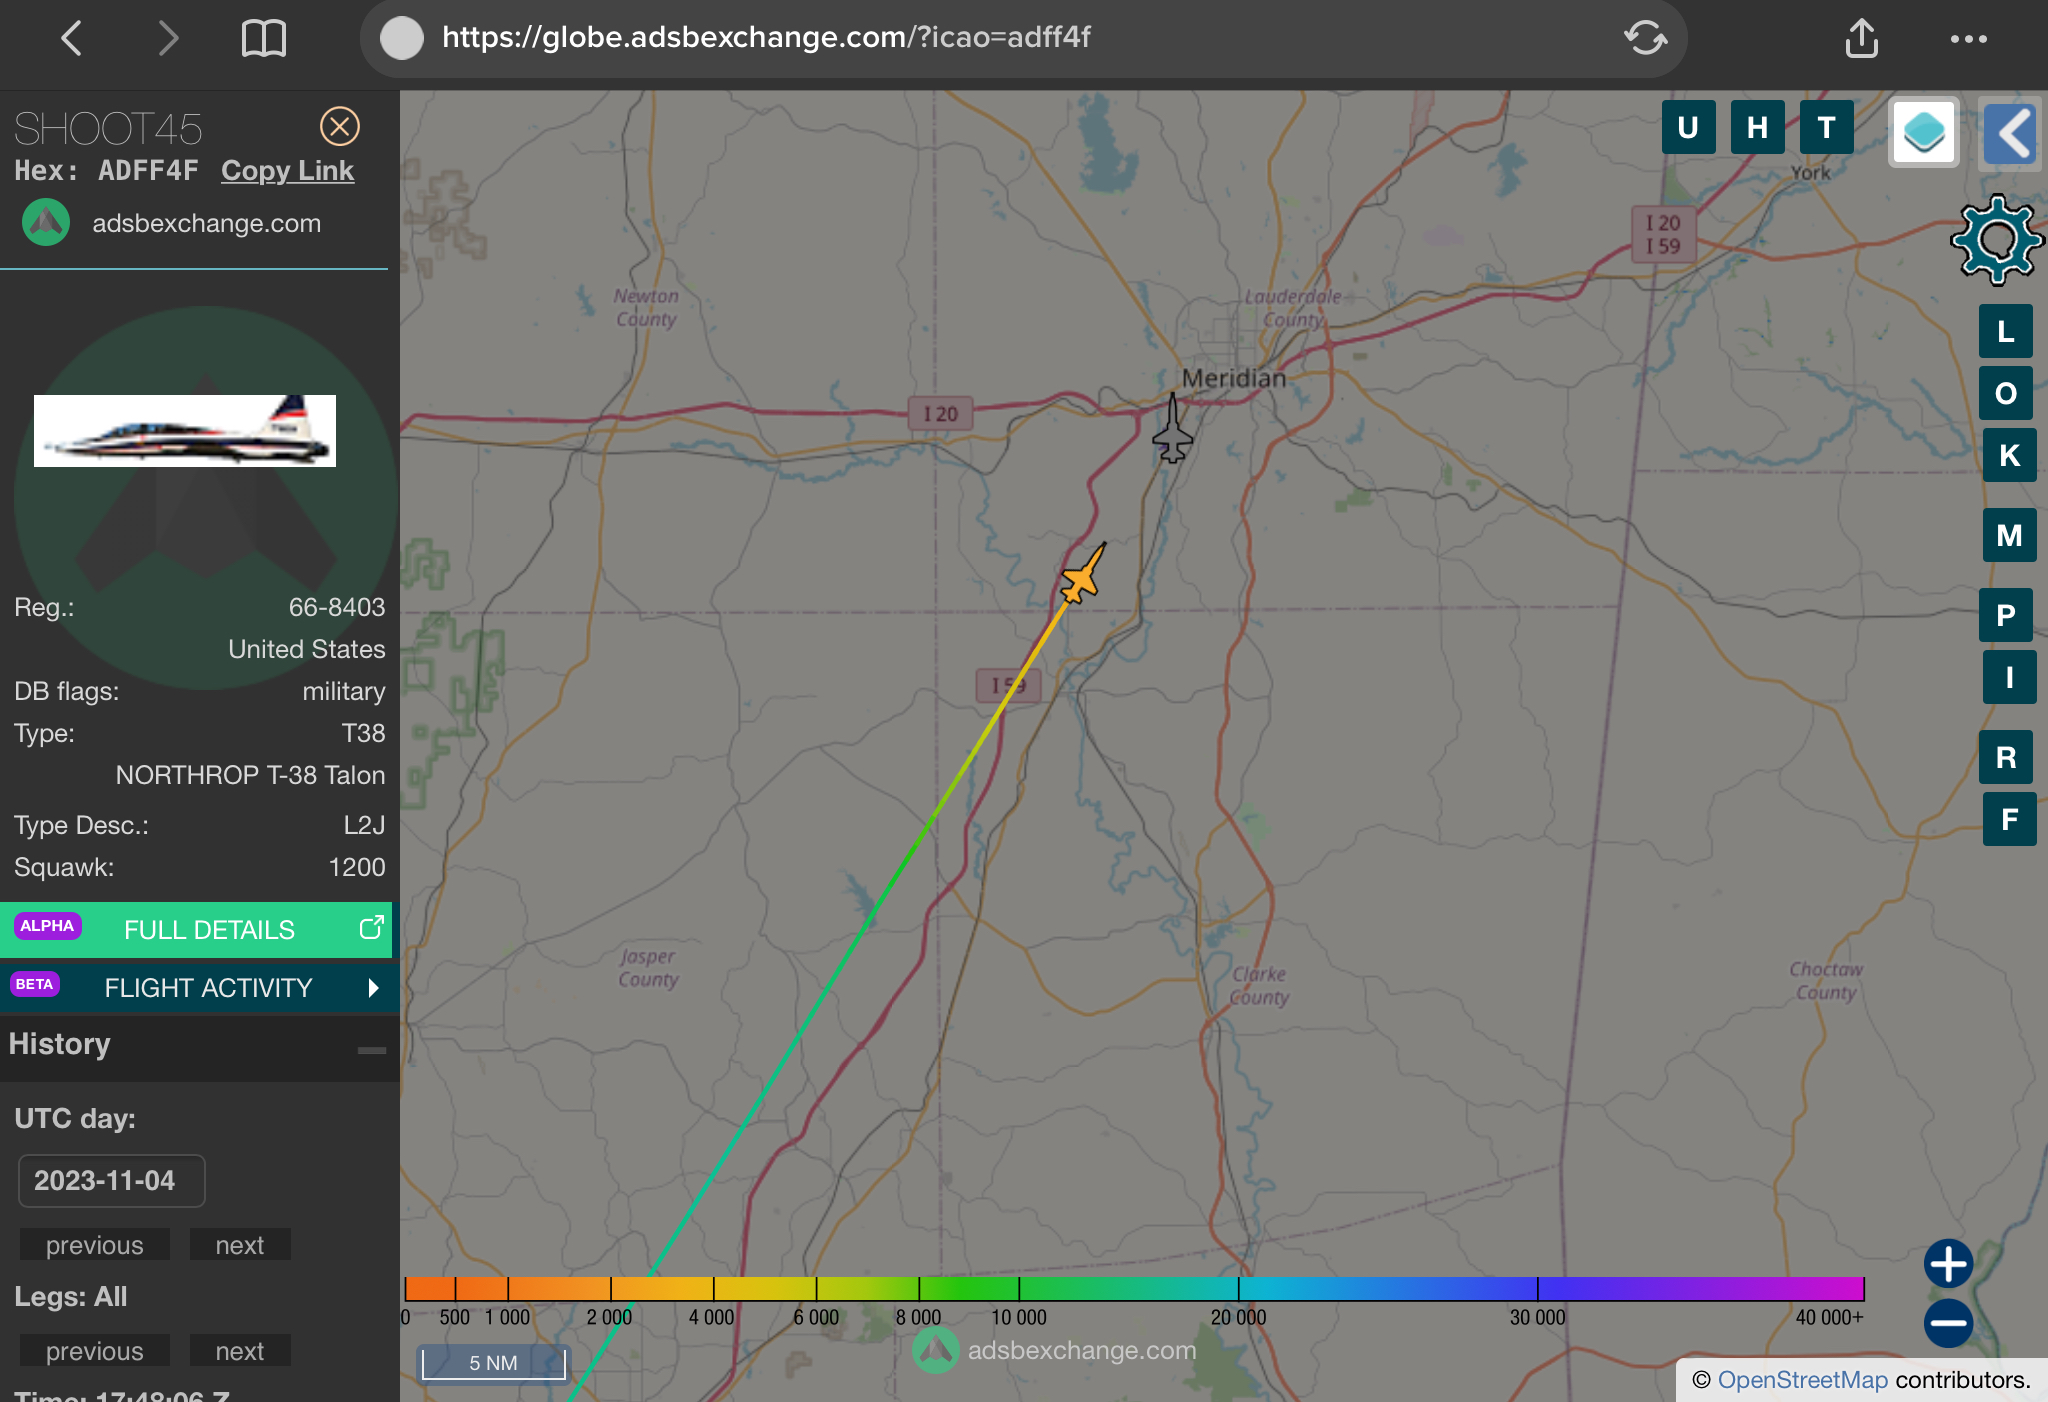Zoom out with the minus button
Image resolution: width=2048 pixels, height=1402 pixels.
click(1948, 1323)
